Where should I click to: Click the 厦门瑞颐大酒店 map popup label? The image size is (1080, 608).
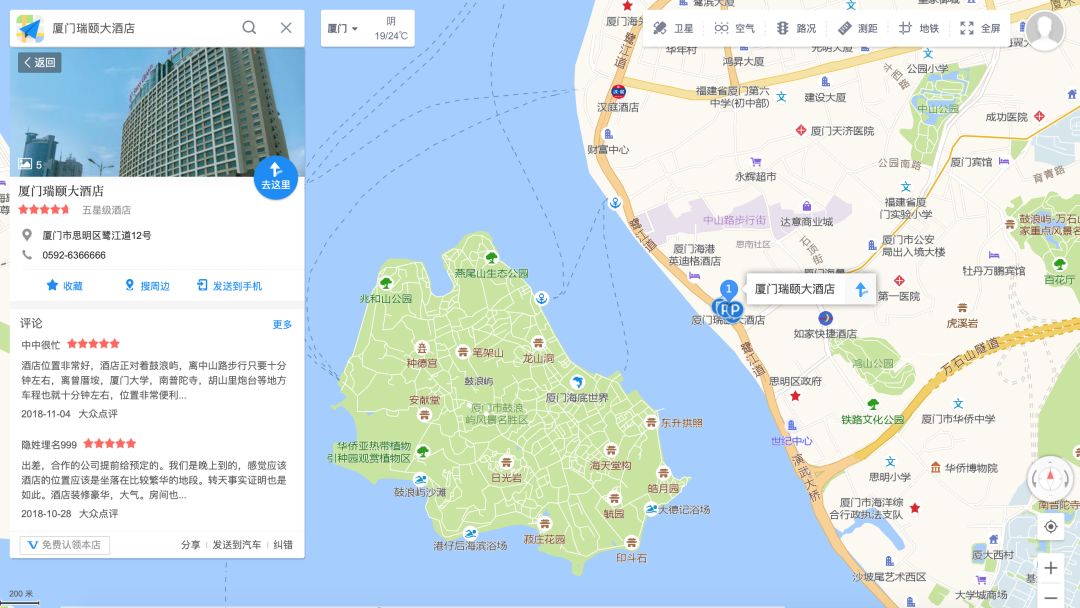pos(795,289)
